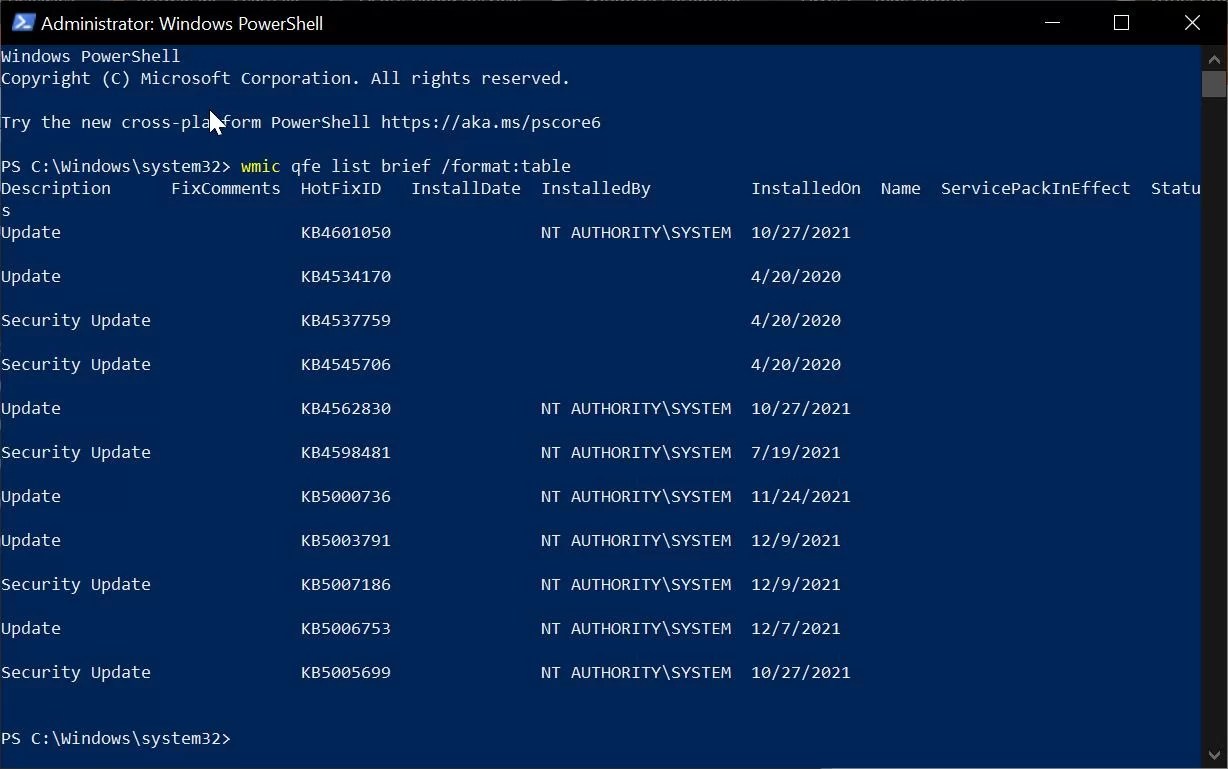Place the cursor at the empty command prompt
Viewport: 1228px width, 769px height.
pos(245,738)
